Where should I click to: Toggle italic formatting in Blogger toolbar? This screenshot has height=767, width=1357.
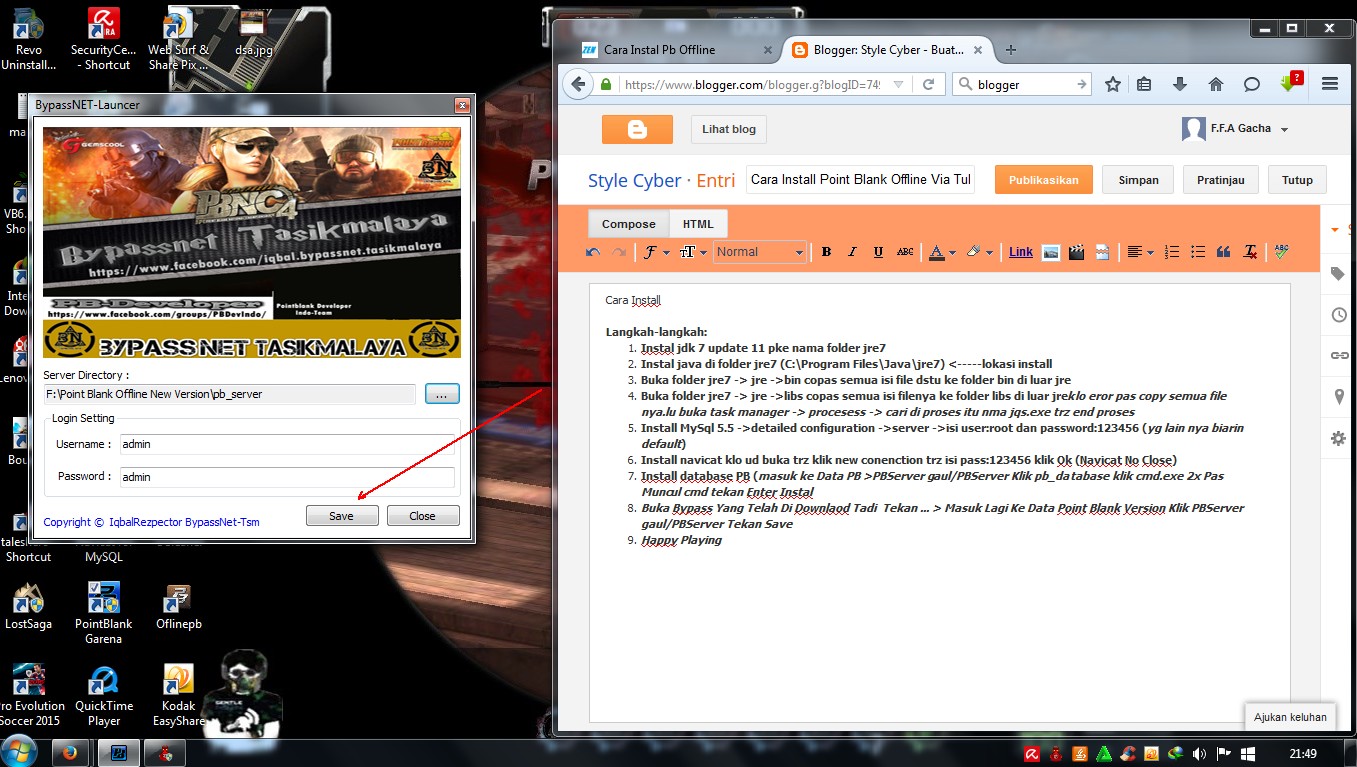pyautogui.click(x=852, y=252)
